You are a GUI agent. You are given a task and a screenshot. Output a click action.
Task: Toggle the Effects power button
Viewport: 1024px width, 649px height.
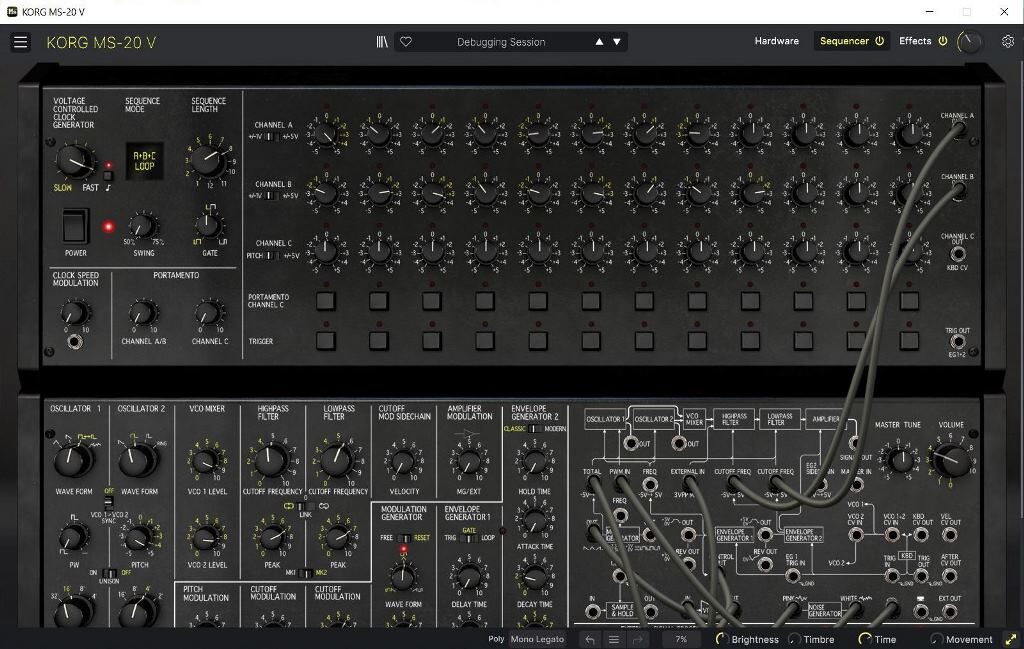943,40
